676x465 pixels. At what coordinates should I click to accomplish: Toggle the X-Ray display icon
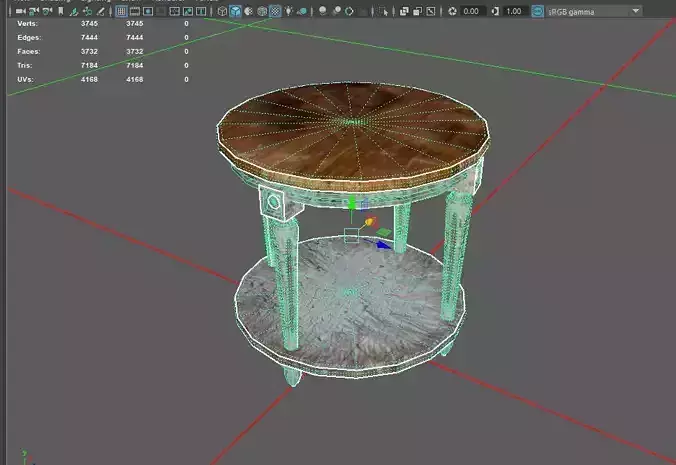pyautogui.click(x=404, y=11)
